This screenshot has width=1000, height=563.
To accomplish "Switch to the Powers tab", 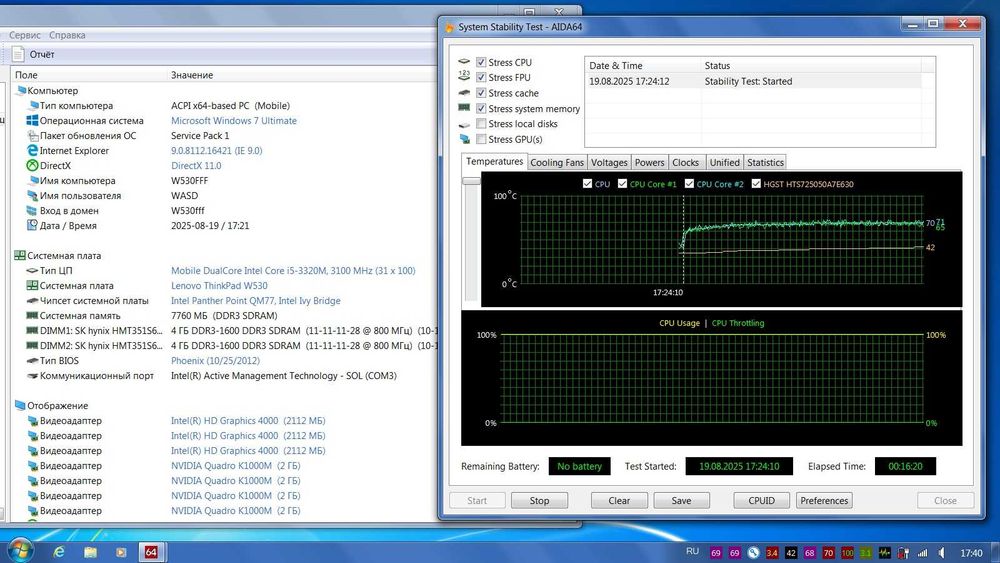I will pyautogui.click(x=650, y=163).
